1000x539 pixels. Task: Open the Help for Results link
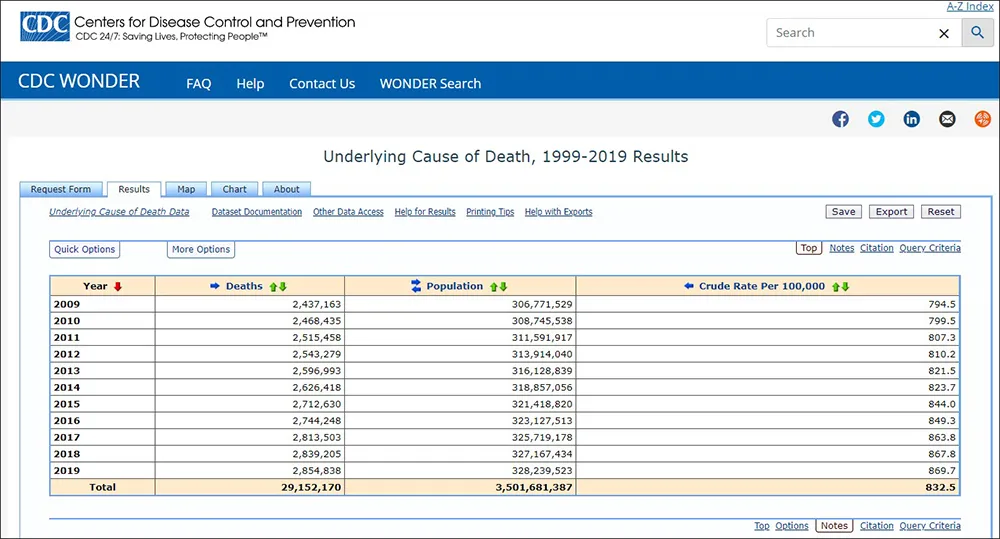(425, 212)
